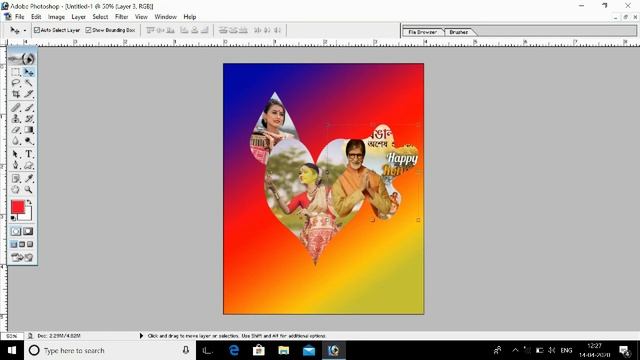640x360 pixels.
Task: Select the Zoom magnifier tool
Action: click(x=29, y=190)
